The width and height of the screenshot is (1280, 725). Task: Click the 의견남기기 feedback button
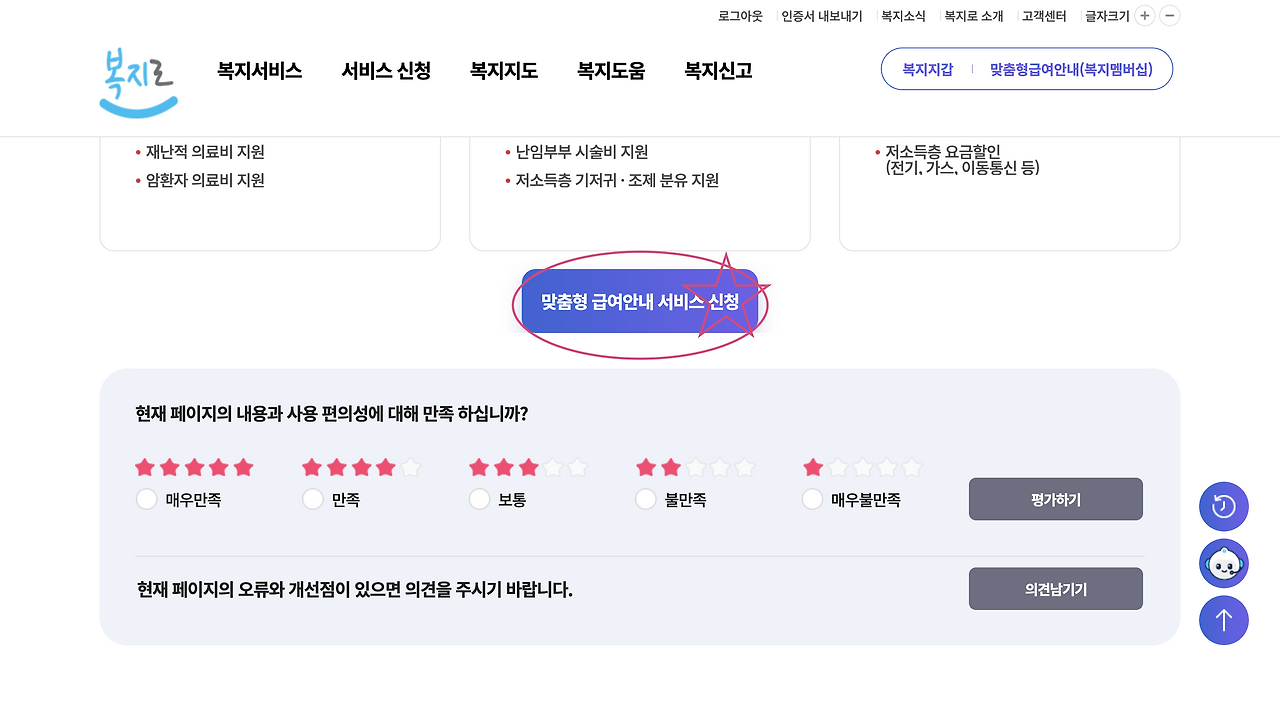[x=1055, y=588]
